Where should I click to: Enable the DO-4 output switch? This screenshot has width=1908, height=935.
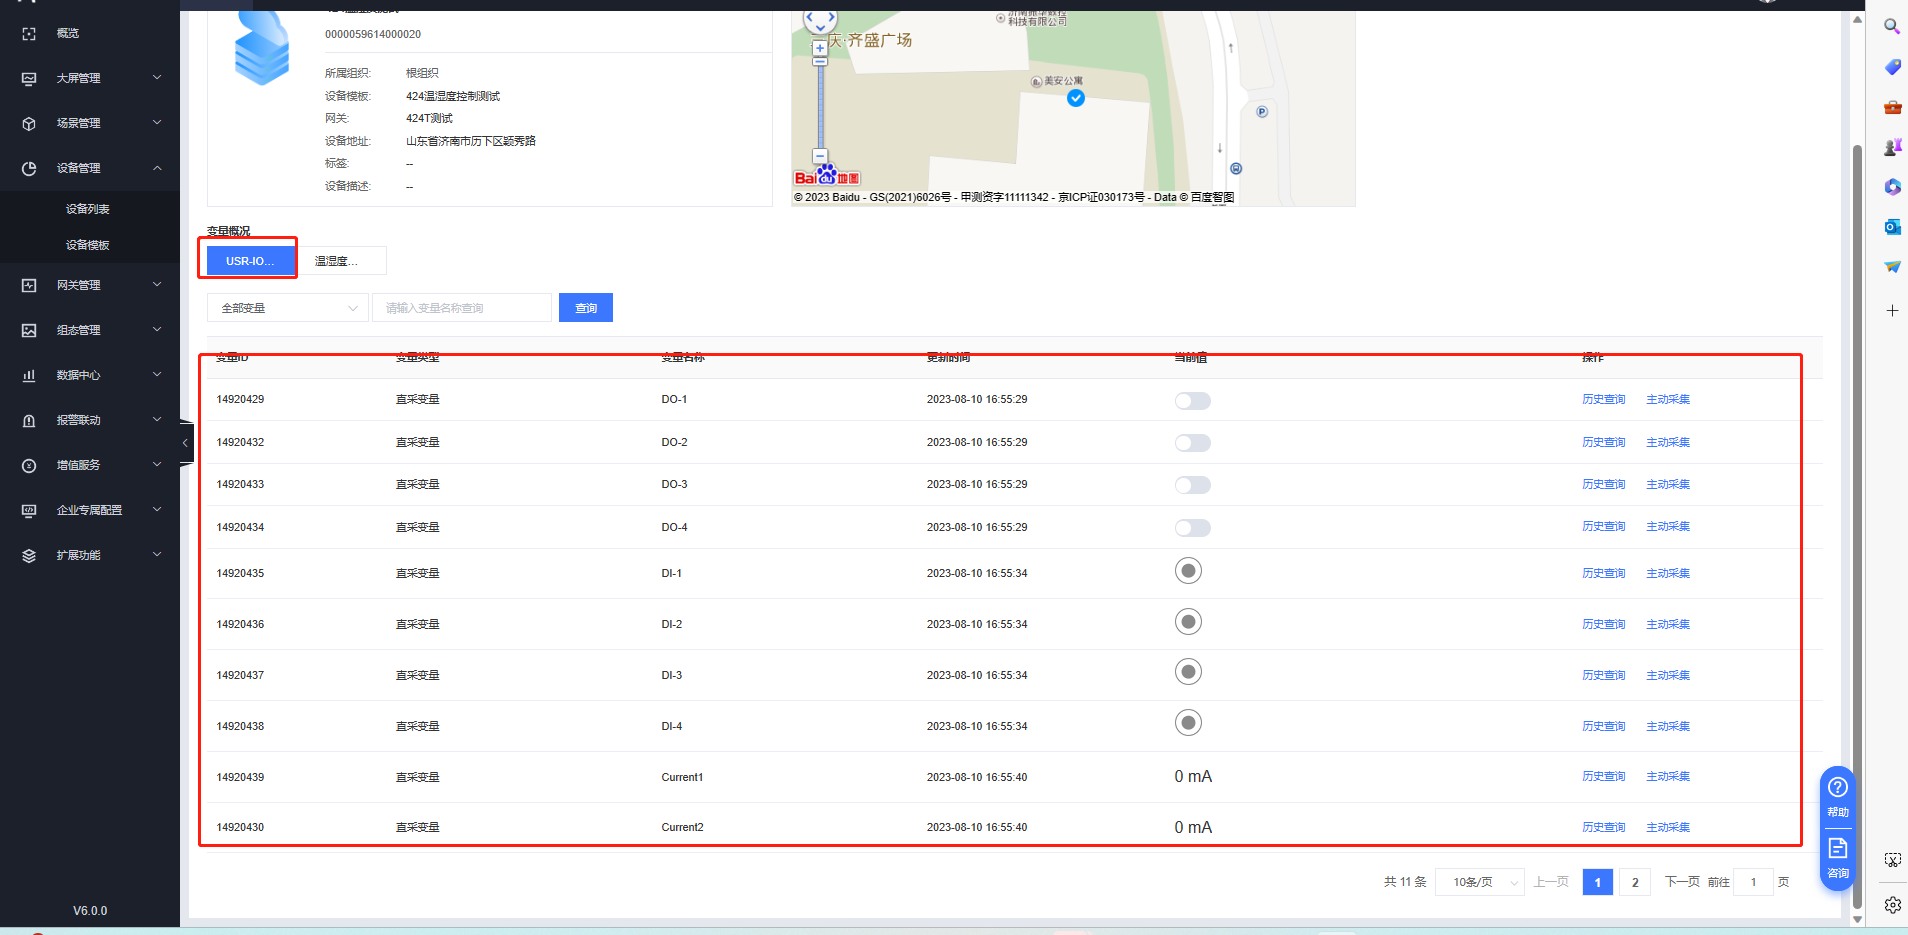pos(1192,528)
